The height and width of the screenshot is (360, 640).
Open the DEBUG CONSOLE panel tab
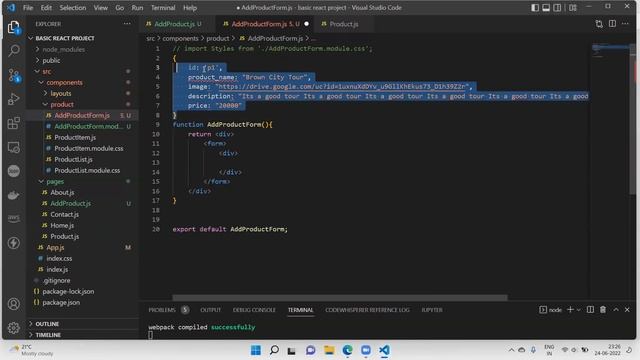[254, 310]
